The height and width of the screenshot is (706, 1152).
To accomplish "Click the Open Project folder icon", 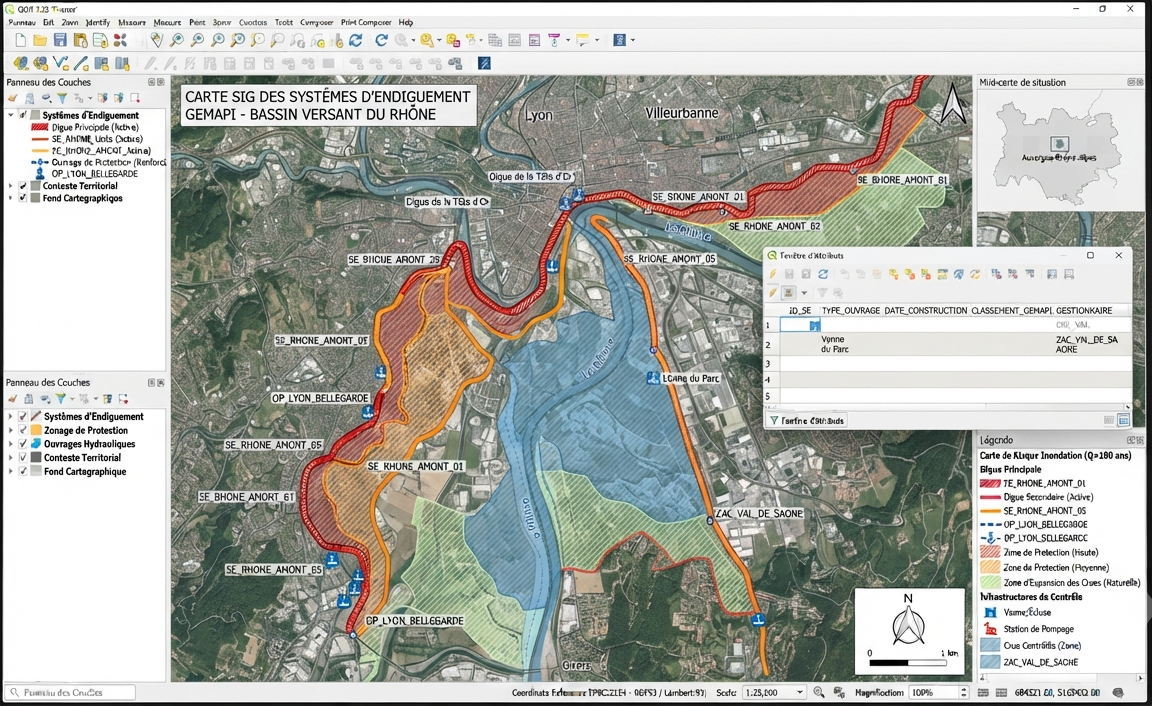I will 40,40.
